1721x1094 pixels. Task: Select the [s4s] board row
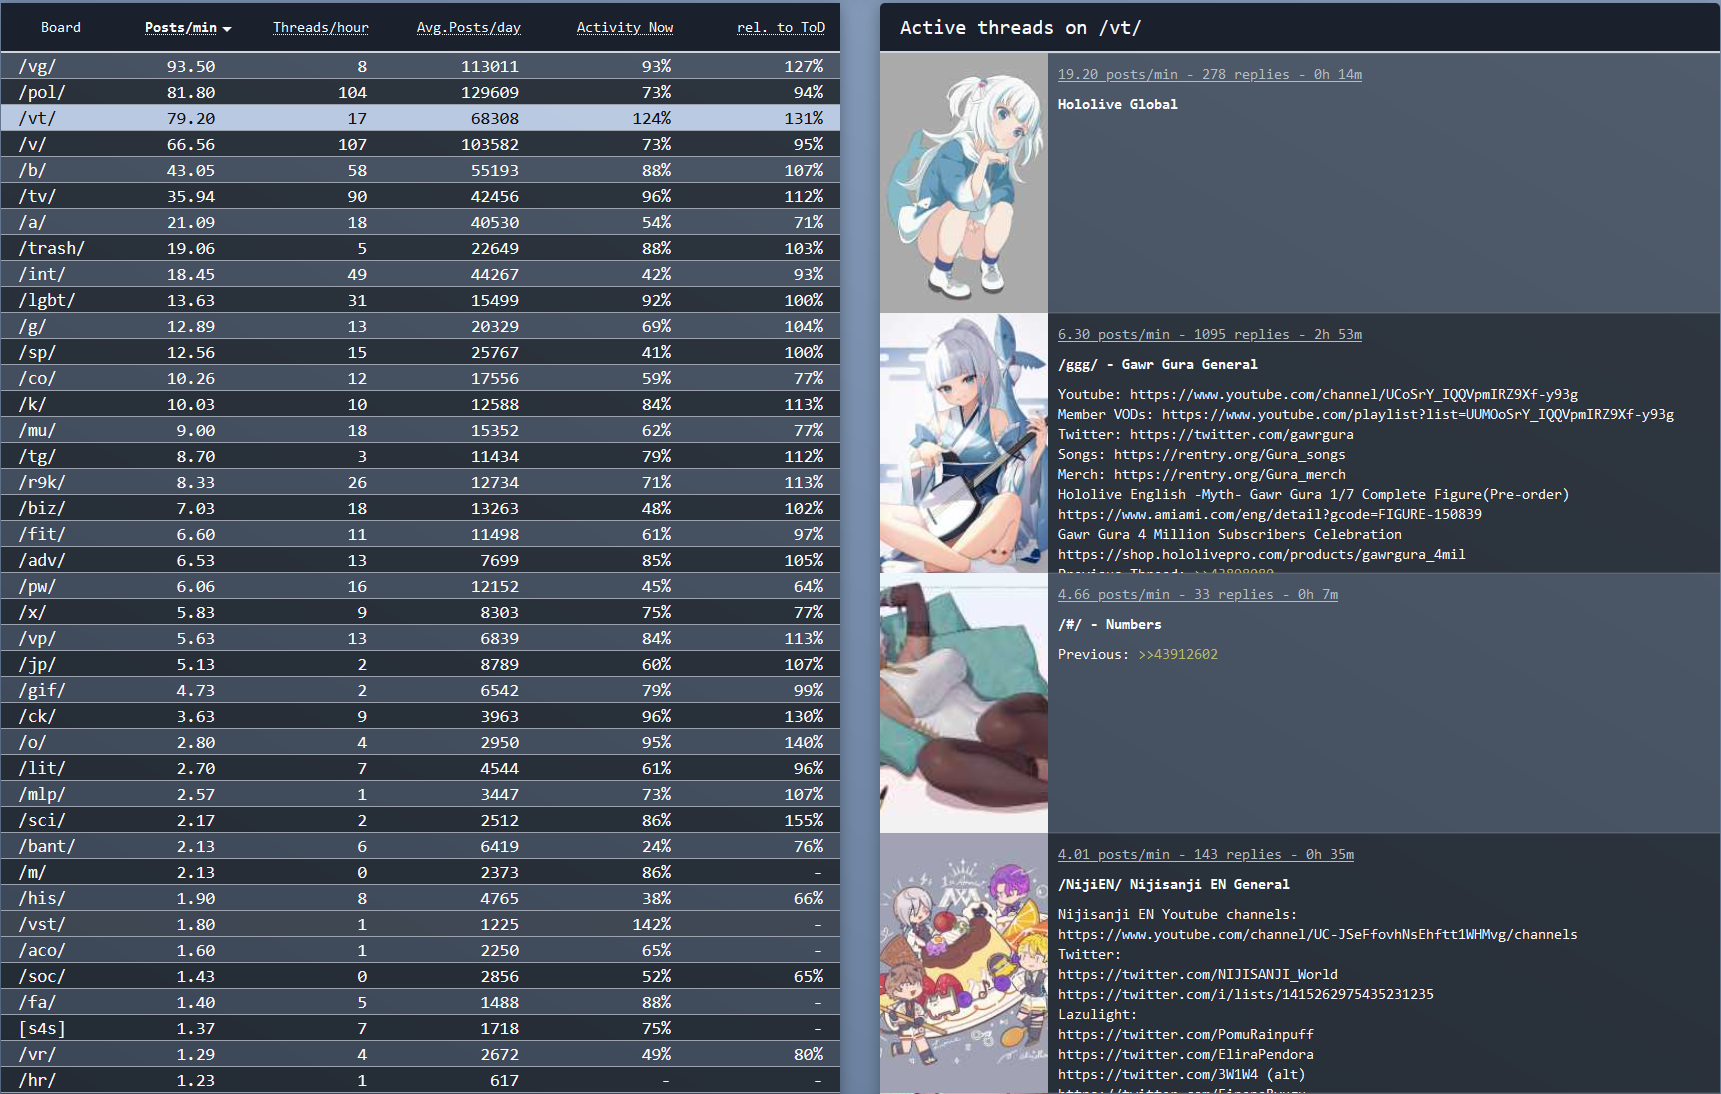click(x=420, y=1028)
